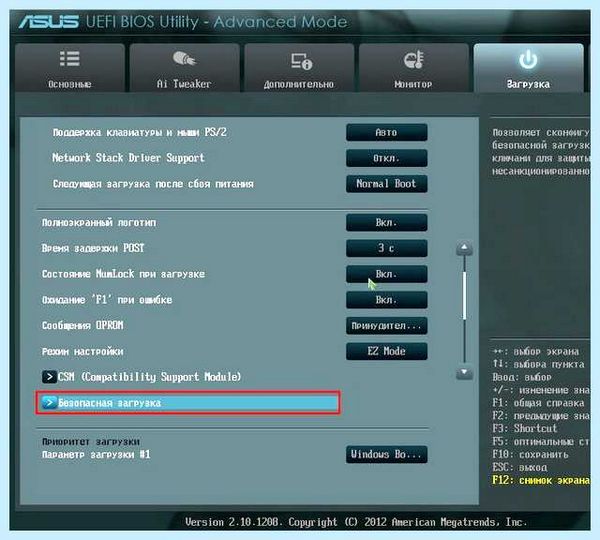
Task: Select Состояние NumLock при загрузке label
Action: [123, 274]
